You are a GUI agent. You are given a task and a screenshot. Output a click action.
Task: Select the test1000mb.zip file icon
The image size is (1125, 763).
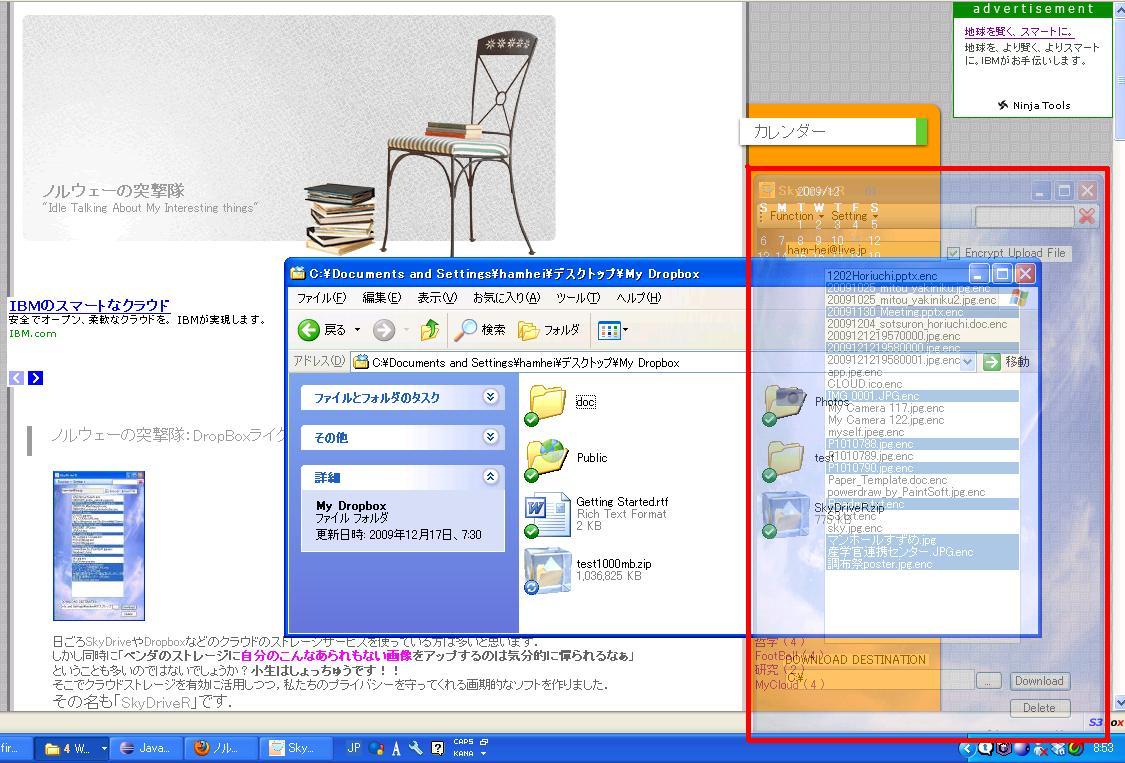547,571
